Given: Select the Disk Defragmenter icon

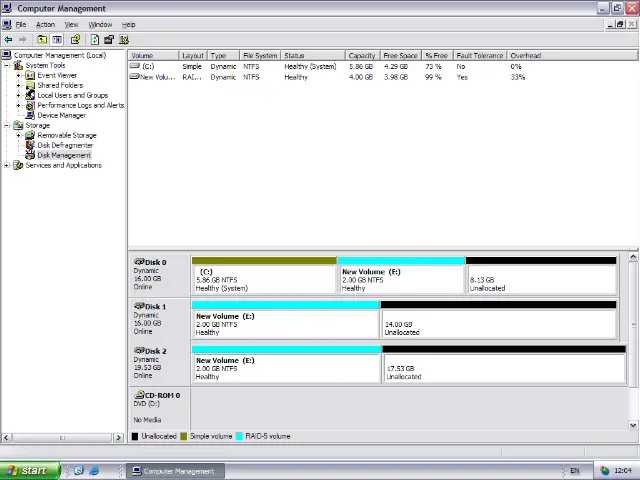Looking at the screenshot, I should pyautogui.click(x=30, y=145).
